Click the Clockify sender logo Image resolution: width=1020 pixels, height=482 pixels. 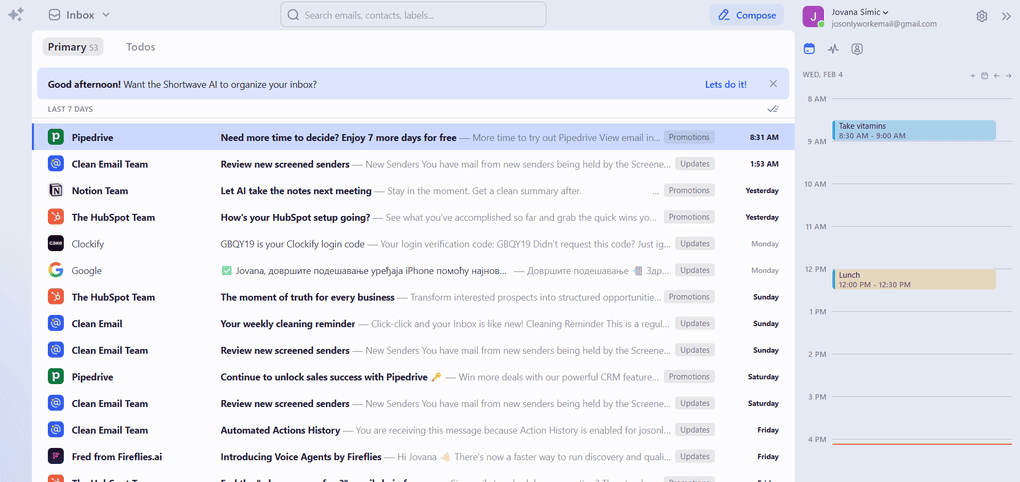coord(55,243)
